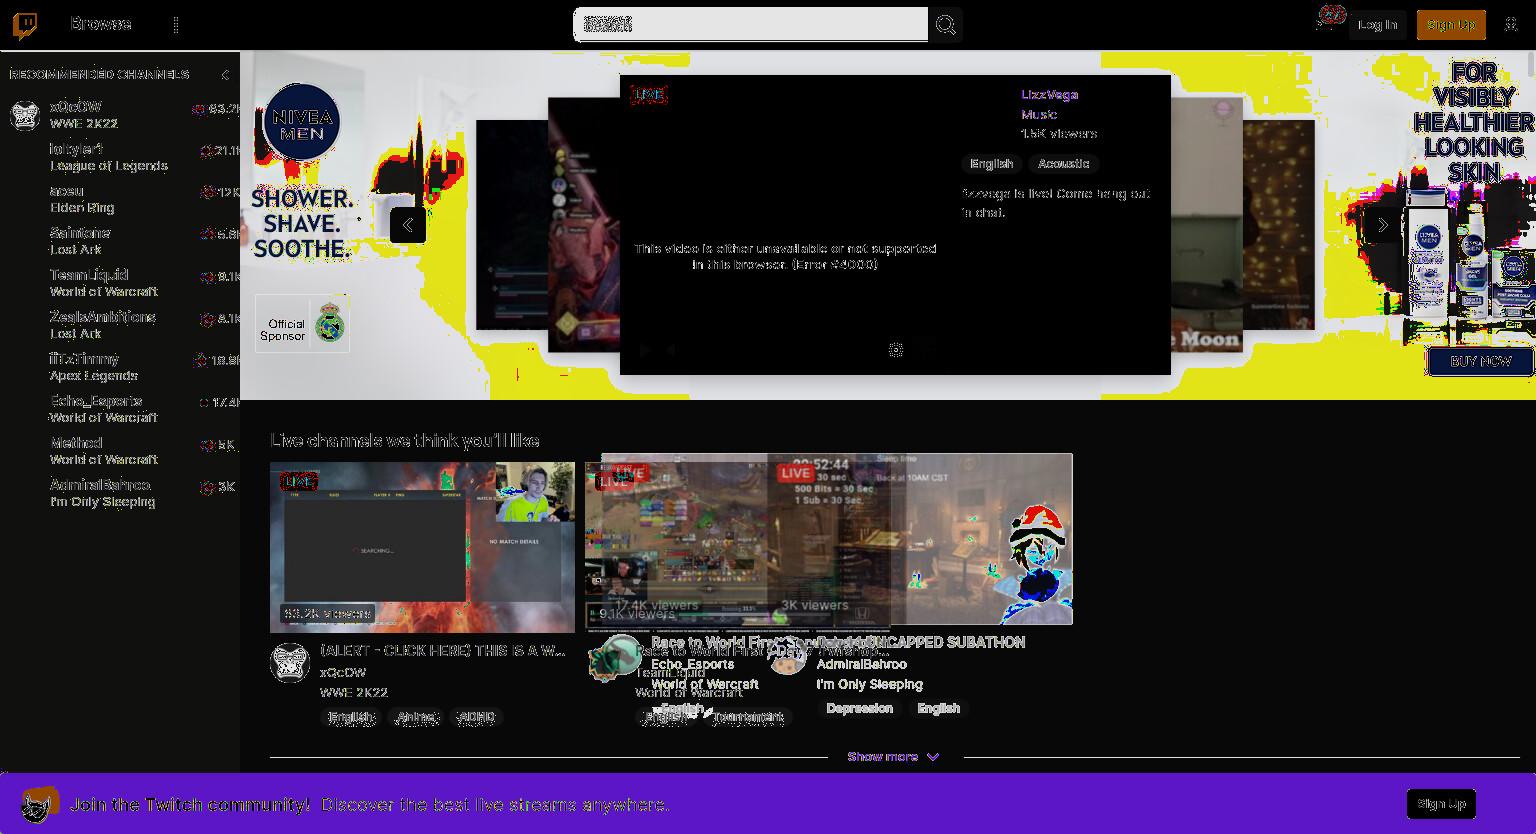1536x834 pixels.
Task: Open iiTzTimmy Apex Legends channel
Action: tap(120, 367)
